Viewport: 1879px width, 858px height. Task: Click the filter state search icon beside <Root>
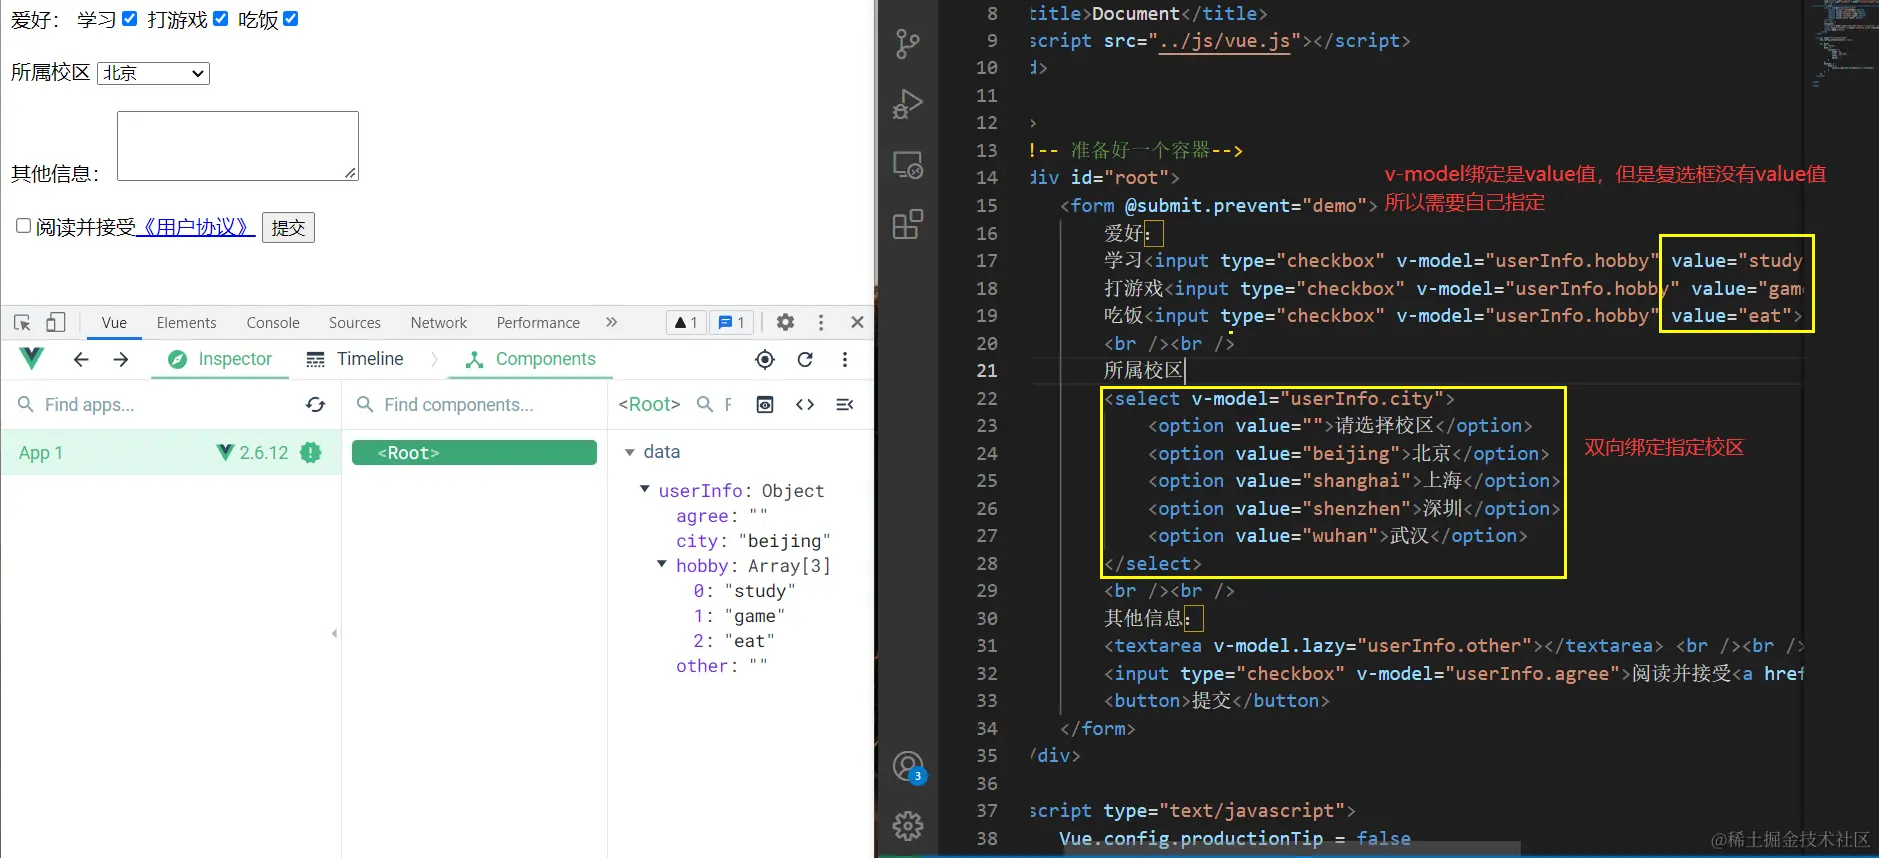tap(705, 404)
